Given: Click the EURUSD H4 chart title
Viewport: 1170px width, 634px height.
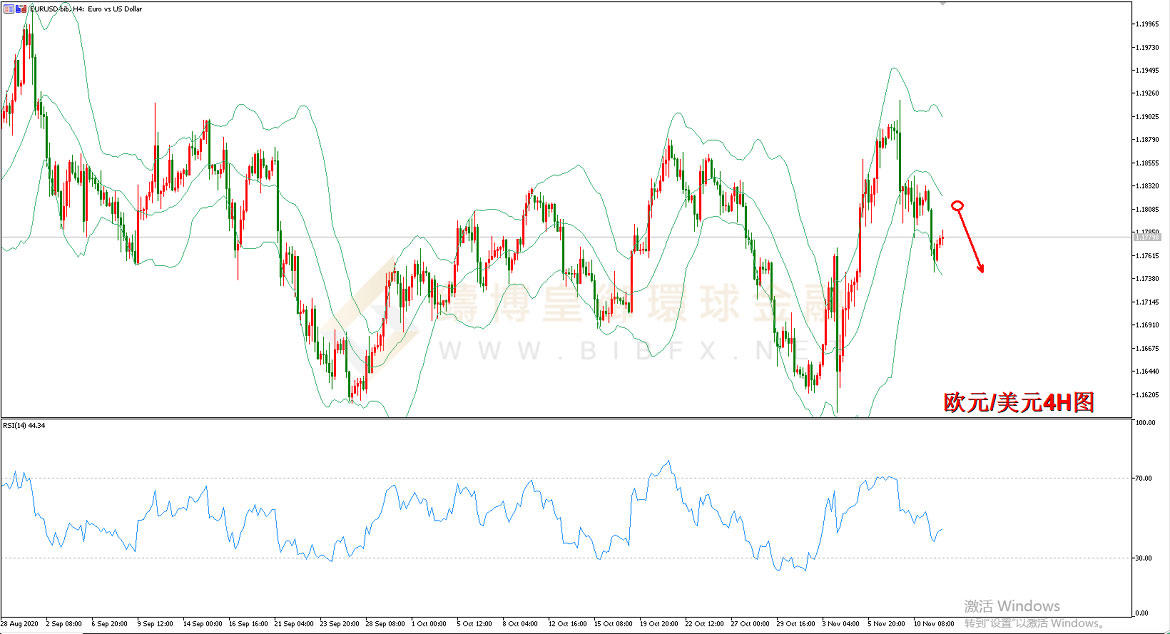Looking at the screenshot, I should coord(86,9).
